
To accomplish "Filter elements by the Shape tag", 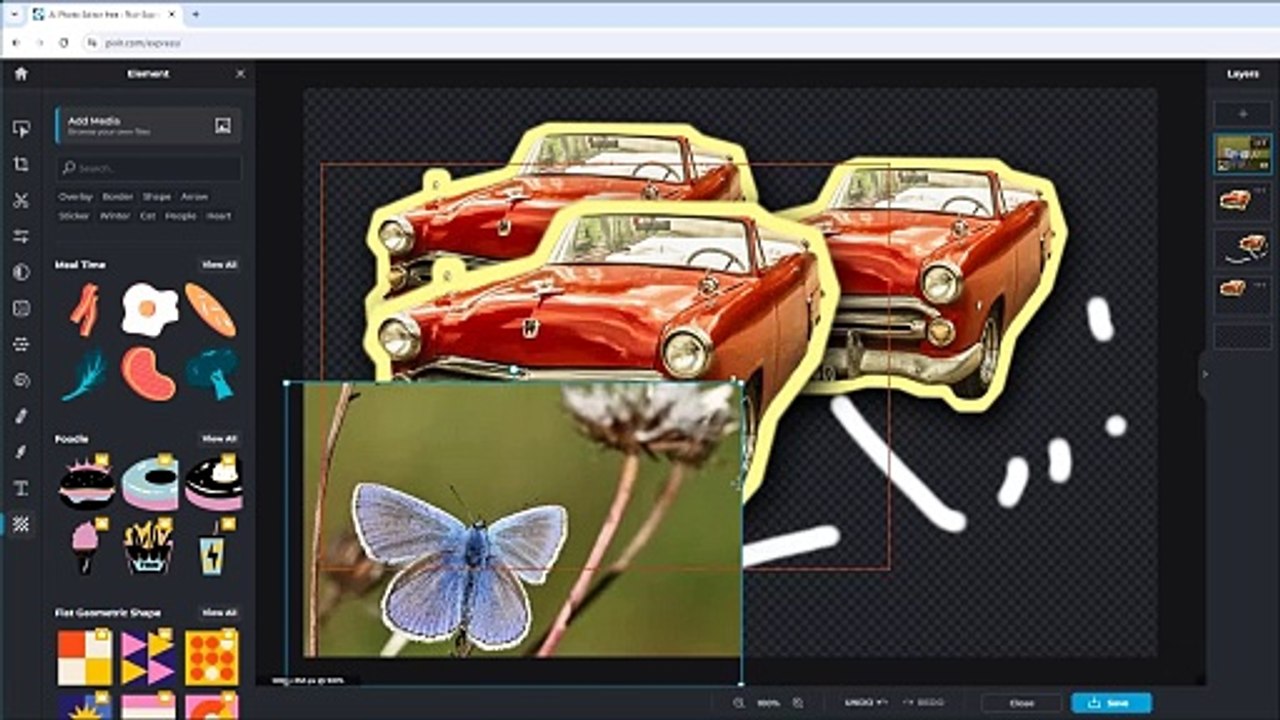I will [x=157, y=197].
